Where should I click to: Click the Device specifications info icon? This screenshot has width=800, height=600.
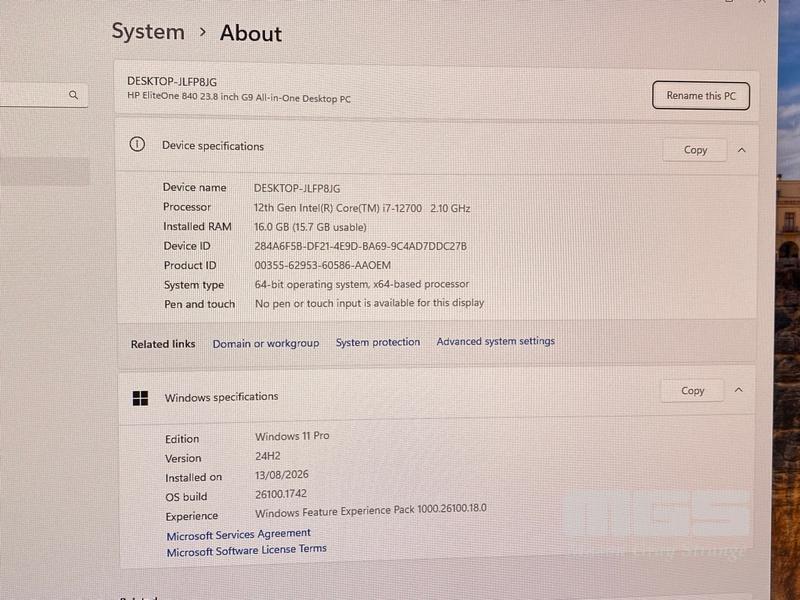[137, 144]
